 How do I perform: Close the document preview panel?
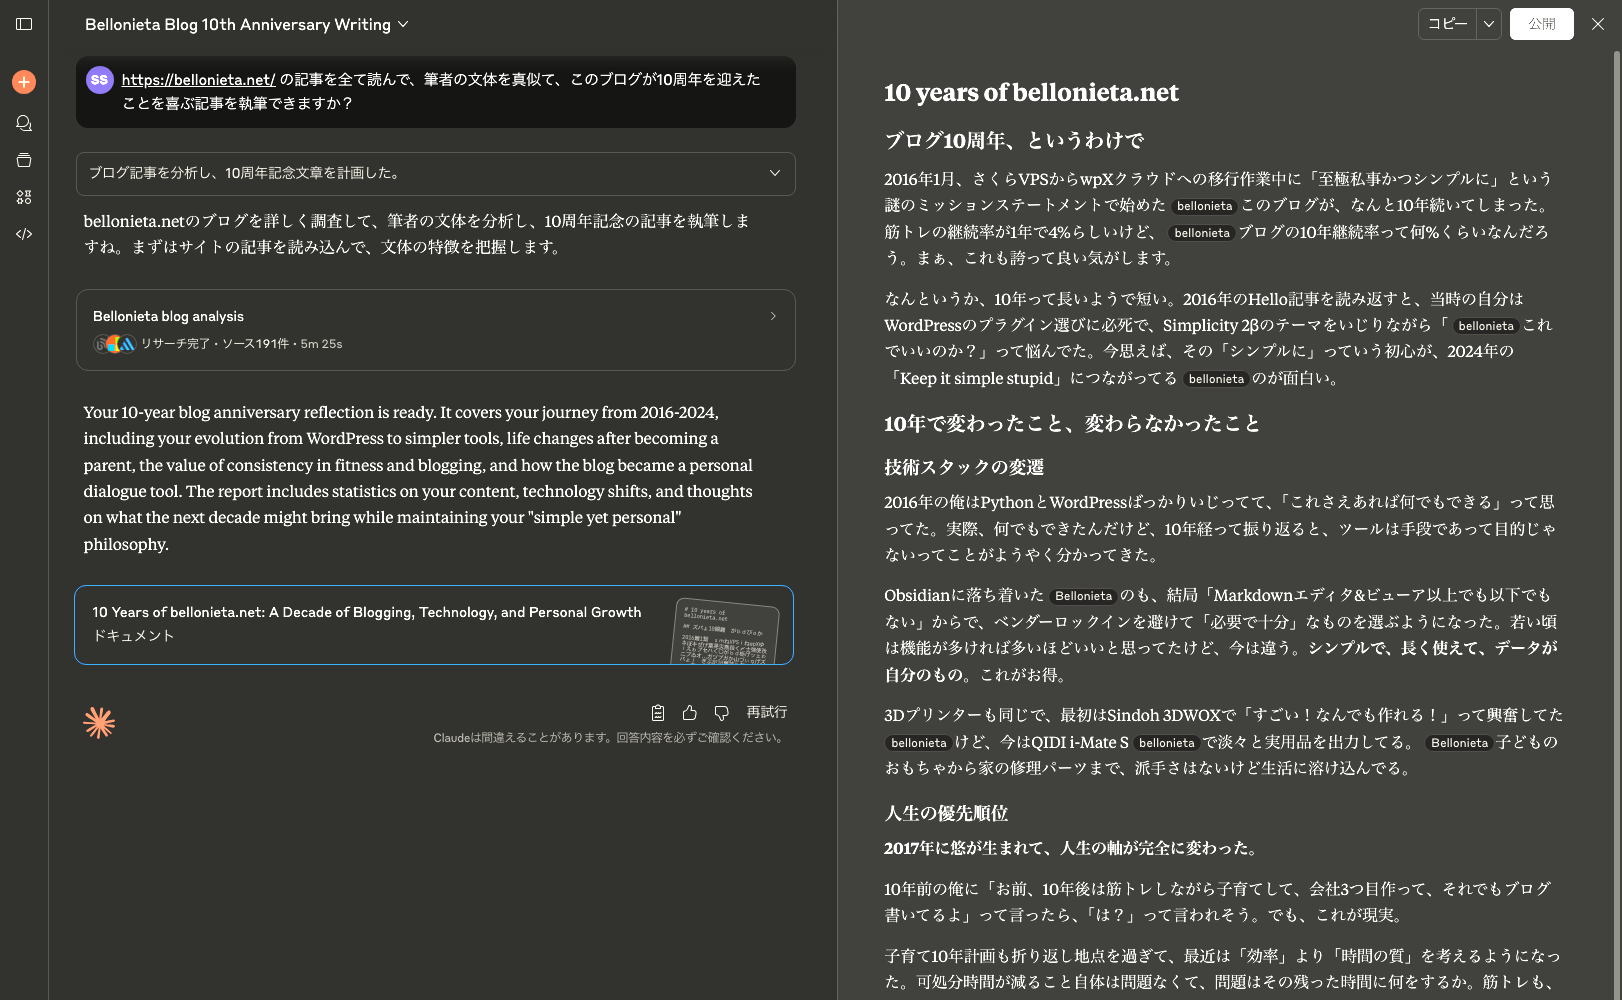pyautogui.click(x=1598, y=24)
